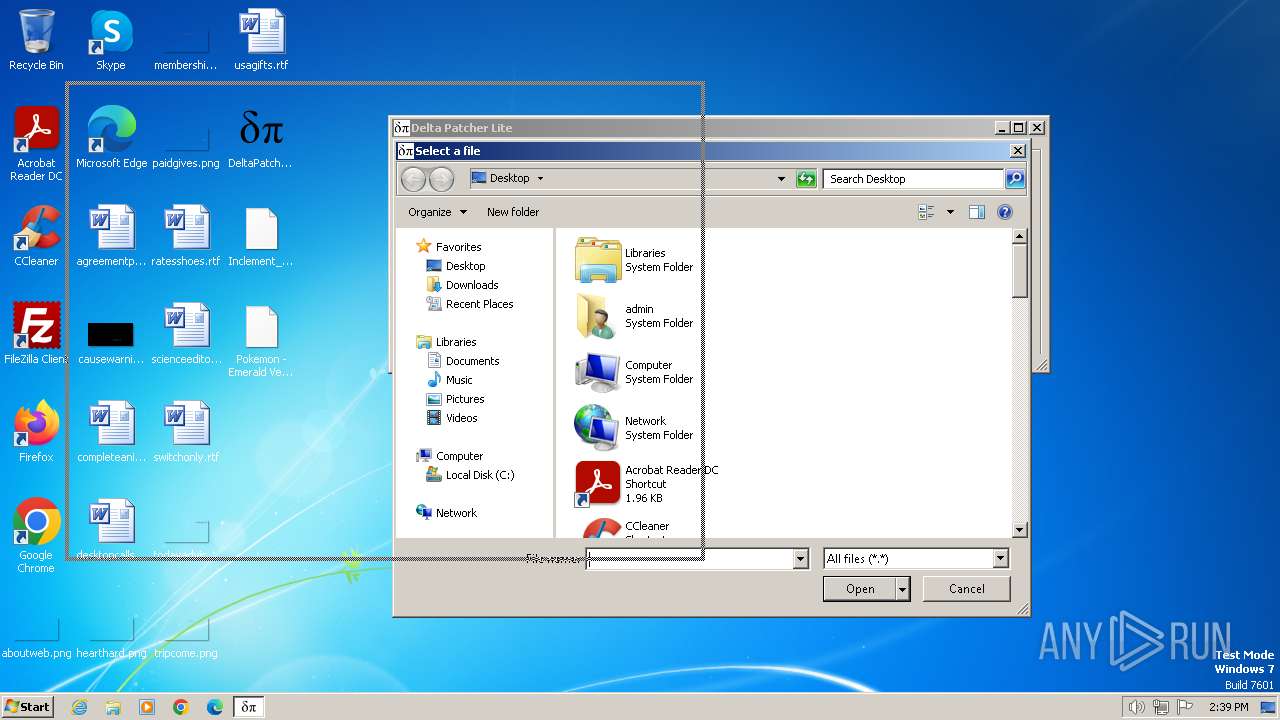The image size is (1280, 720).
Task: Select the Microsoft Edge desktop shortcut
Action: coord(111,137)
